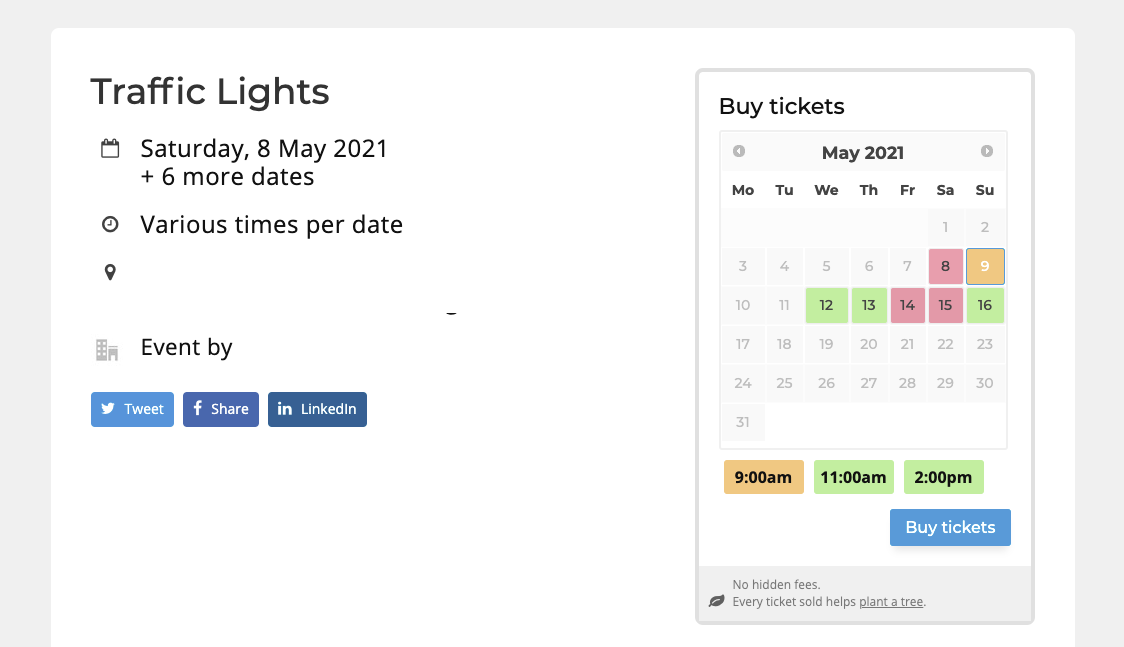Select sold-out date May 8

[946, 267]
